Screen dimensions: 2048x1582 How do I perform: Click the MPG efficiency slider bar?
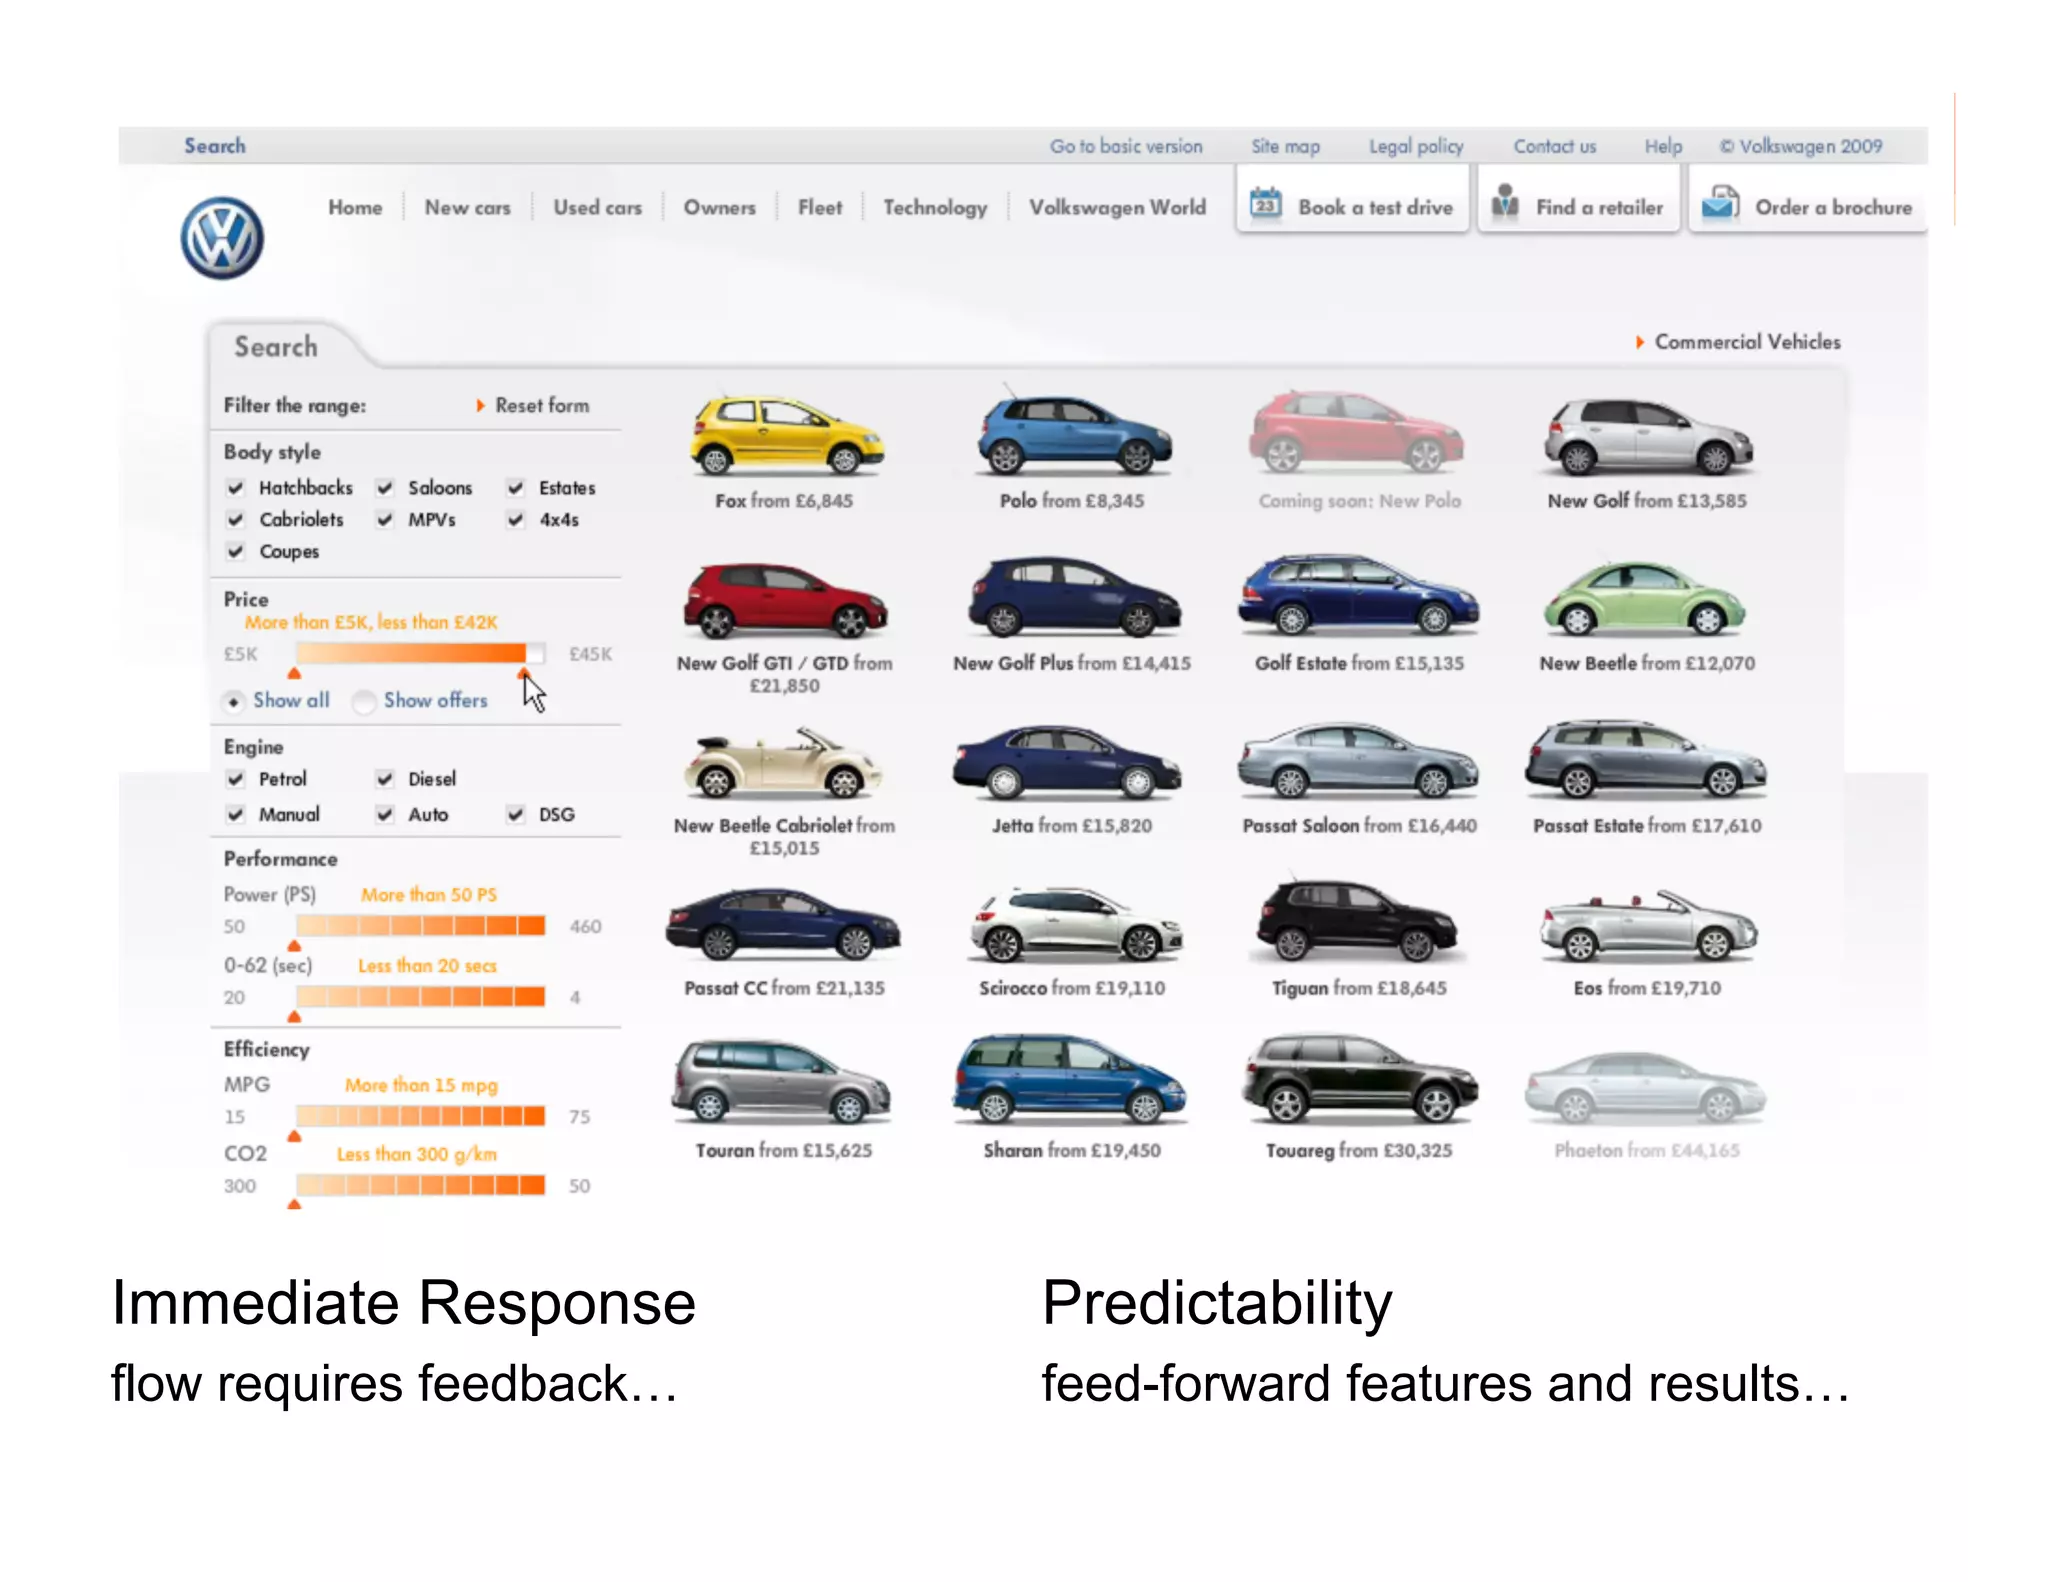pos(420,1115)
